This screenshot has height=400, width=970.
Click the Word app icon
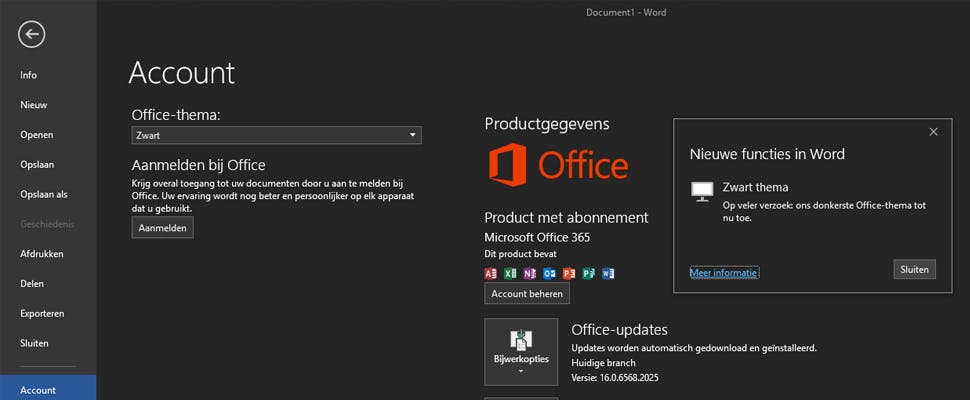(x=608, y=273)
